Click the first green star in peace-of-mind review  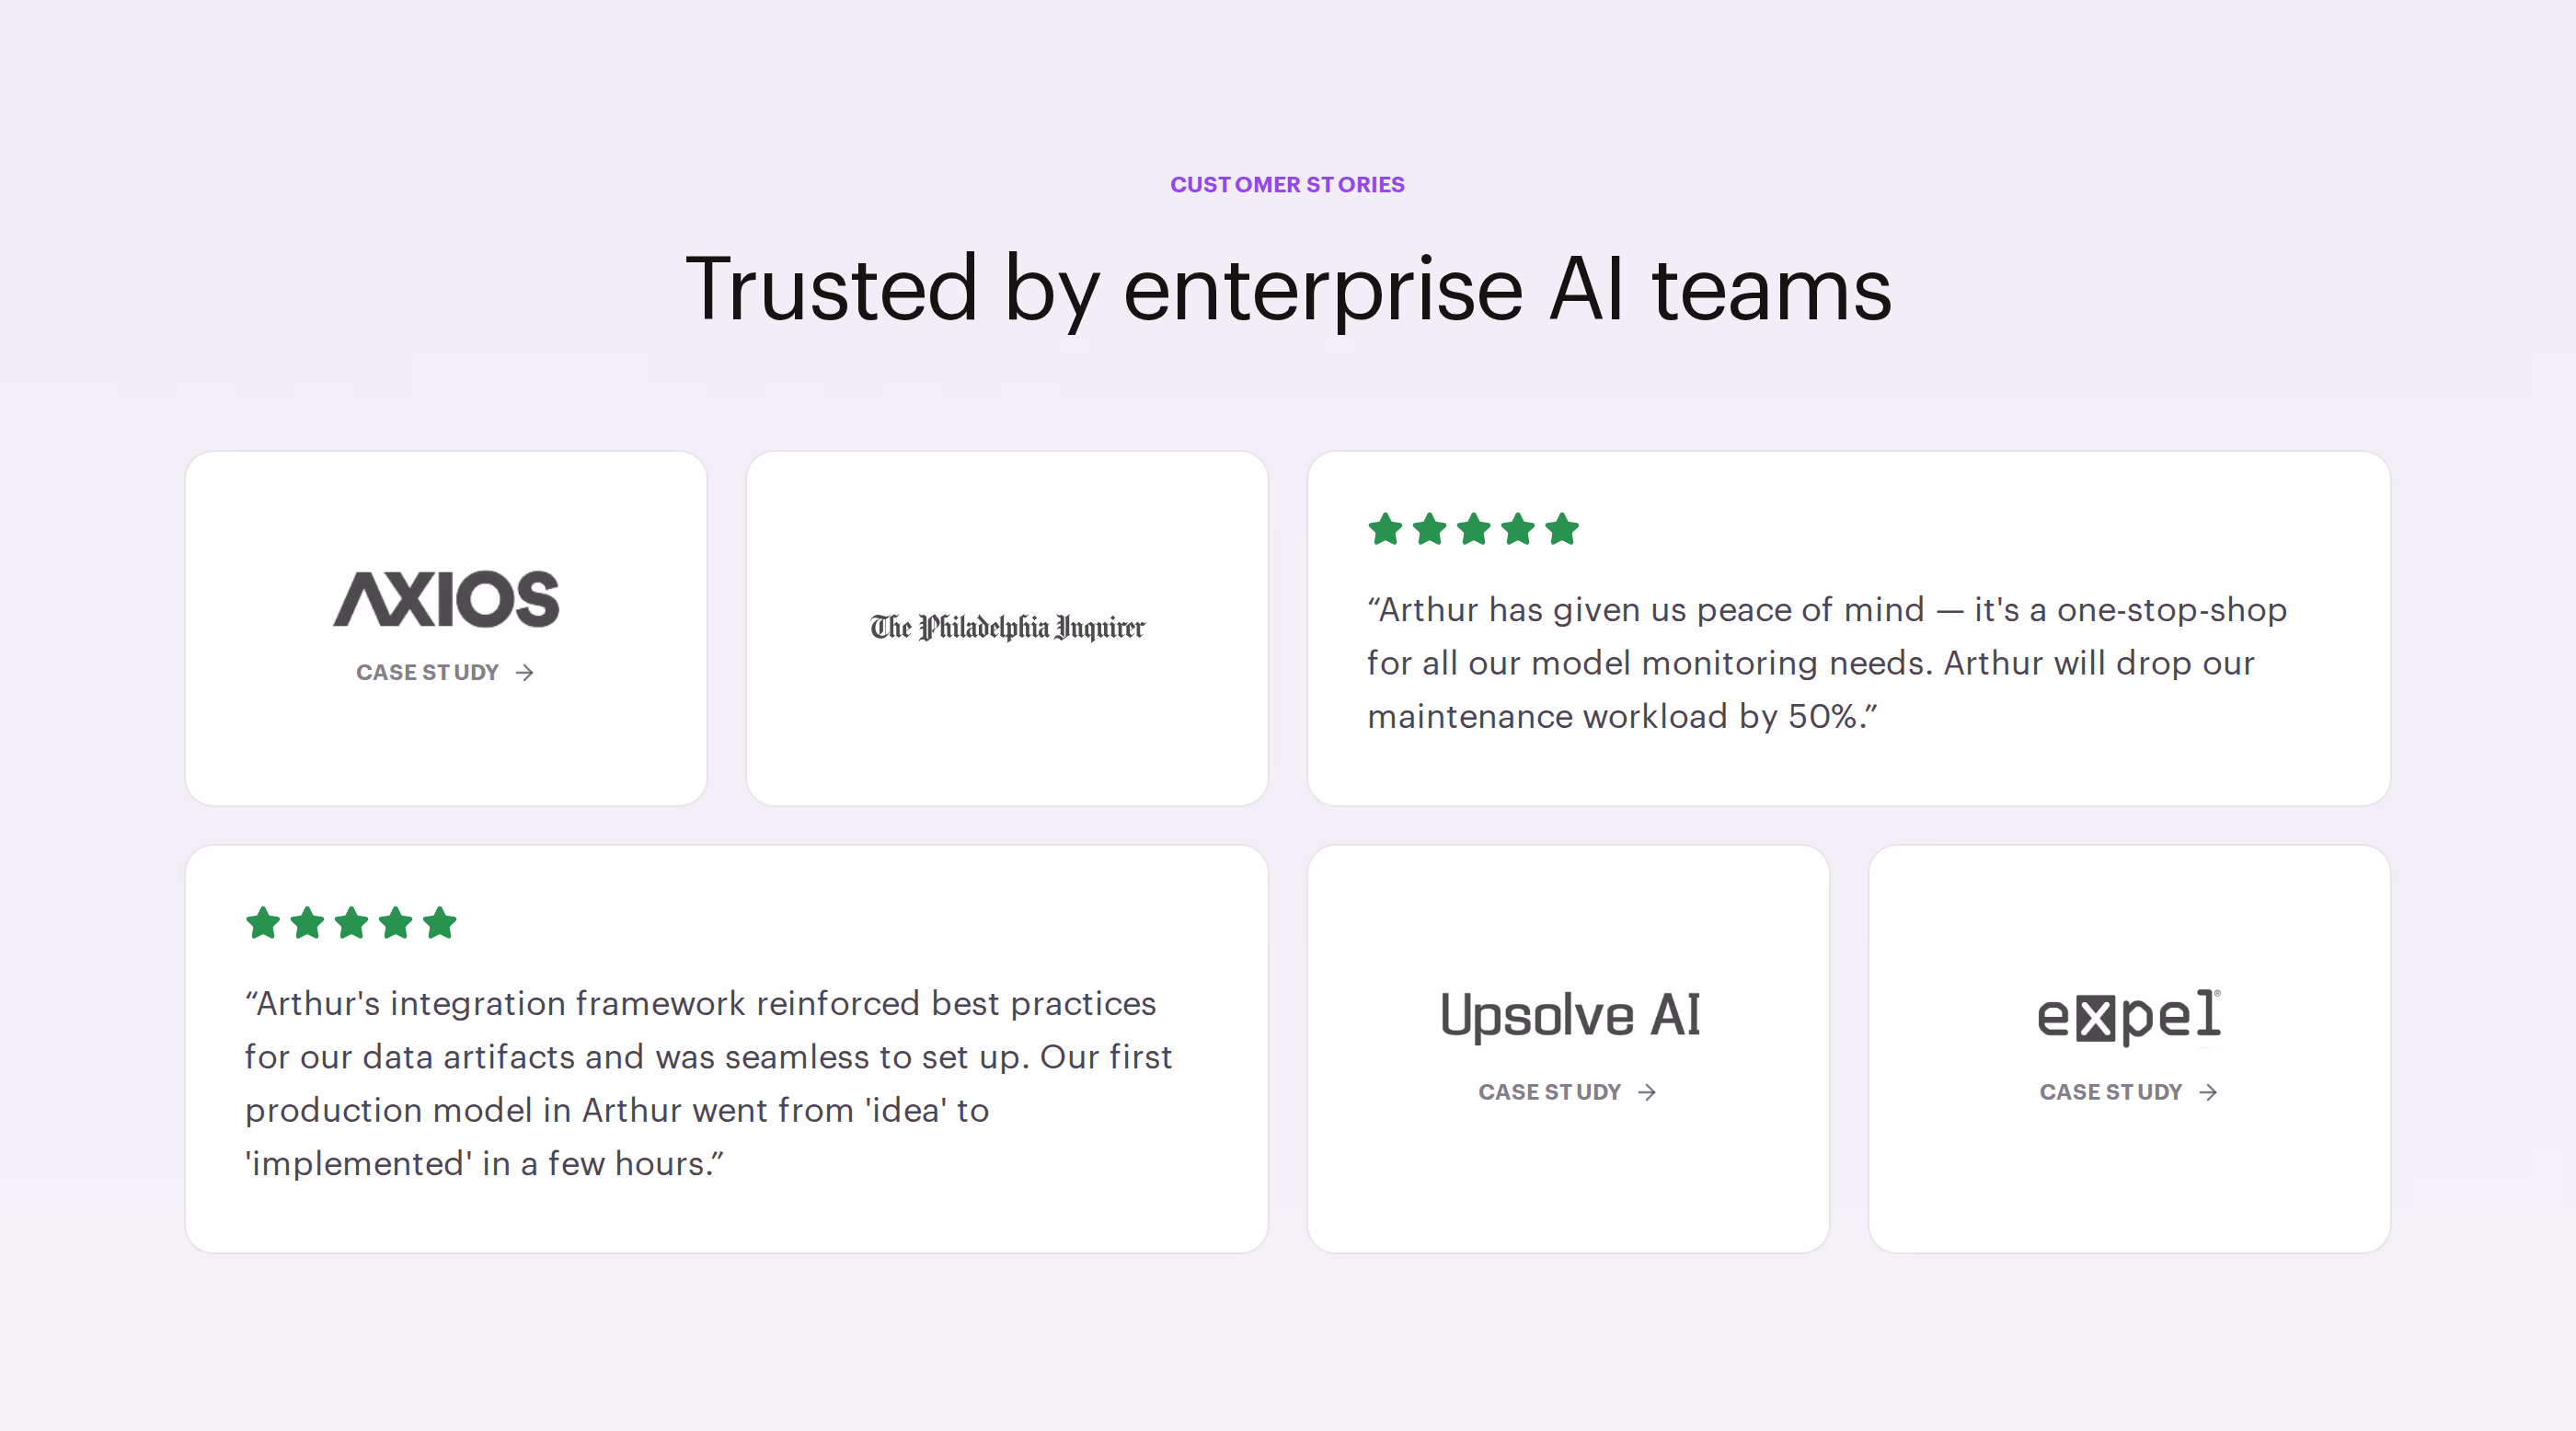[1386, 529]
